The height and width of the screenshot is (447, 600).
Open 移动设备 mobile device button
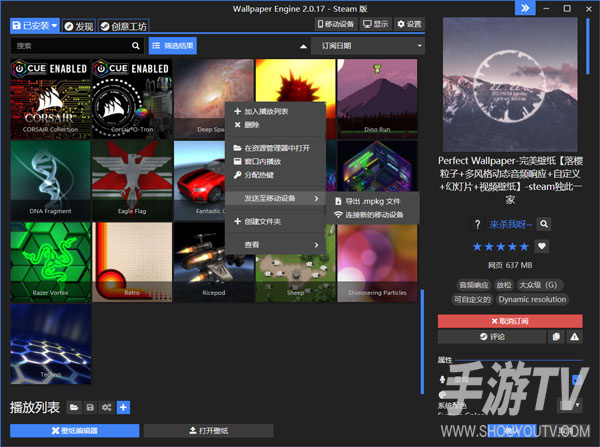coord(336,24)
